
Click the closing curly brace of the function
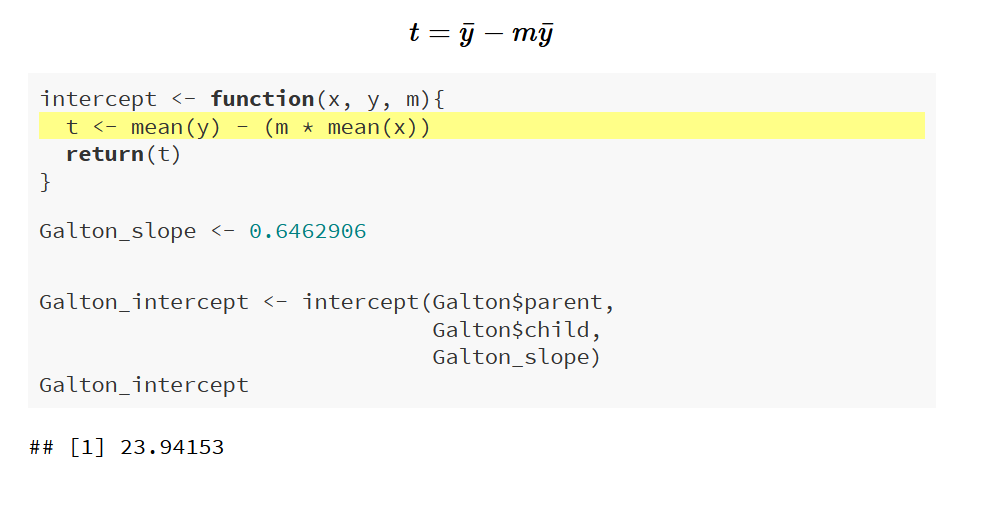(45, 181)
